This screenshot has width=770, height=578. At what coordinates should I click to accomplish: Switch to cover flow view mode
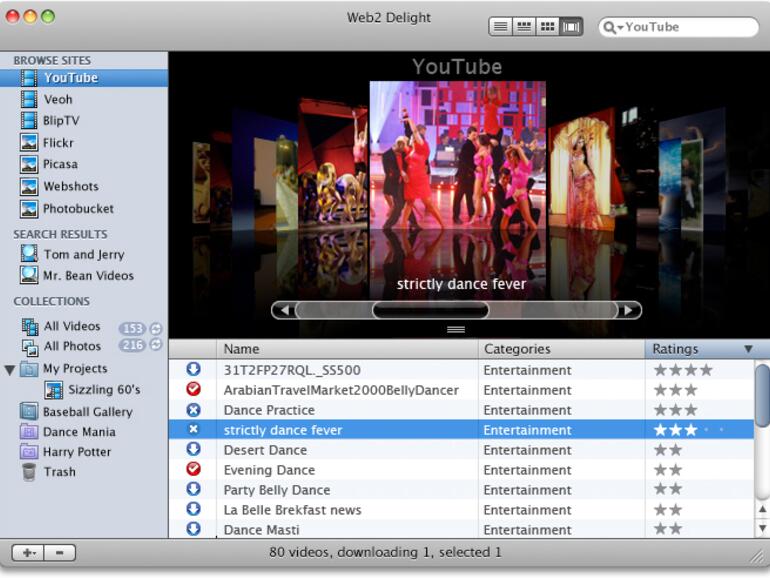(x=571, y=27)
